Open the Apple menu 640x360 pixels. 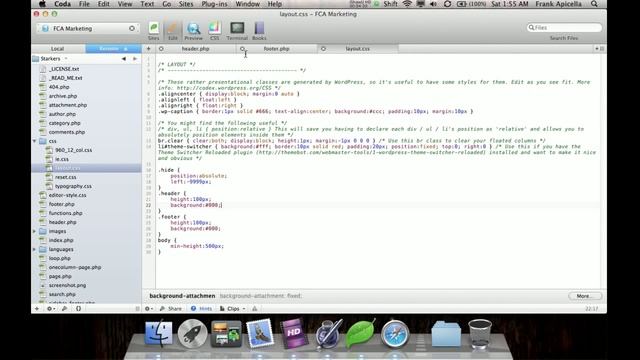pyautogui.click(x=42, y=4)
